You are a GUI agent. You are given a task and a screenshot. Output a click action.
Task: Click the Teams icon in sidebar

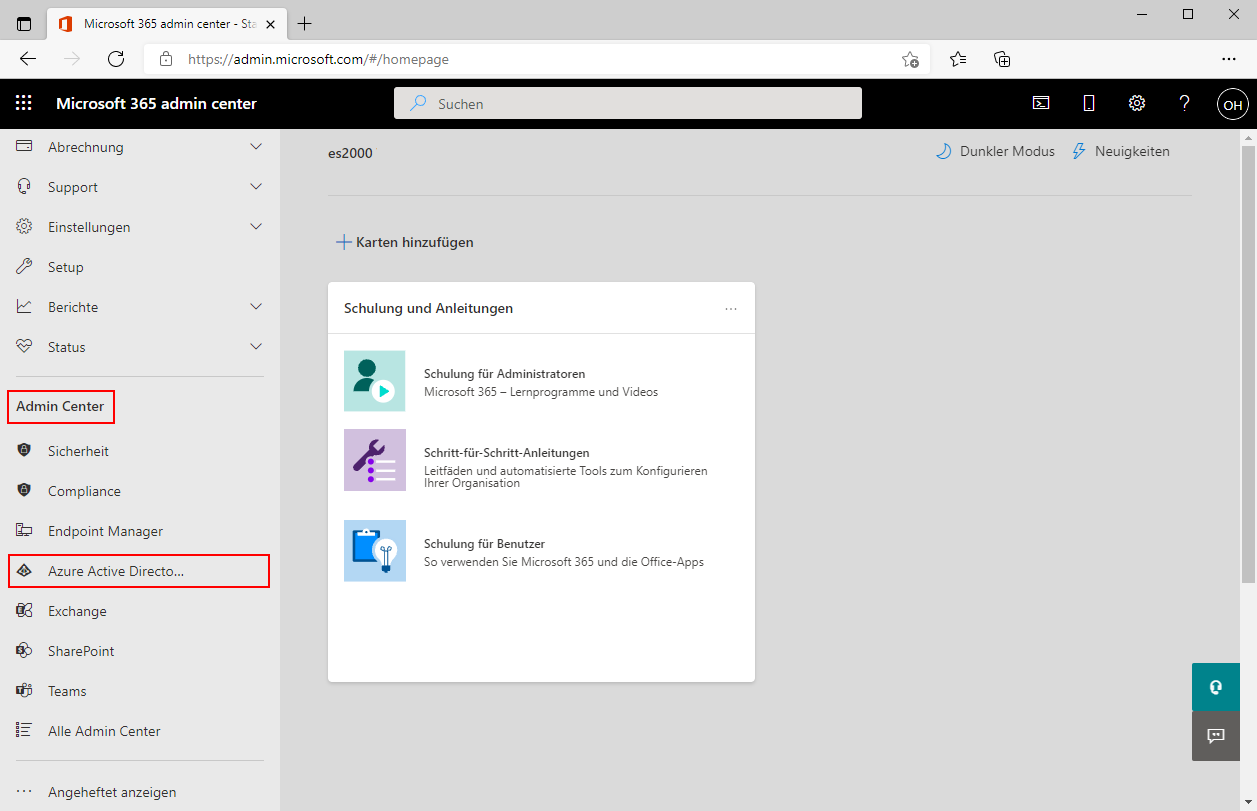(25, 691)
